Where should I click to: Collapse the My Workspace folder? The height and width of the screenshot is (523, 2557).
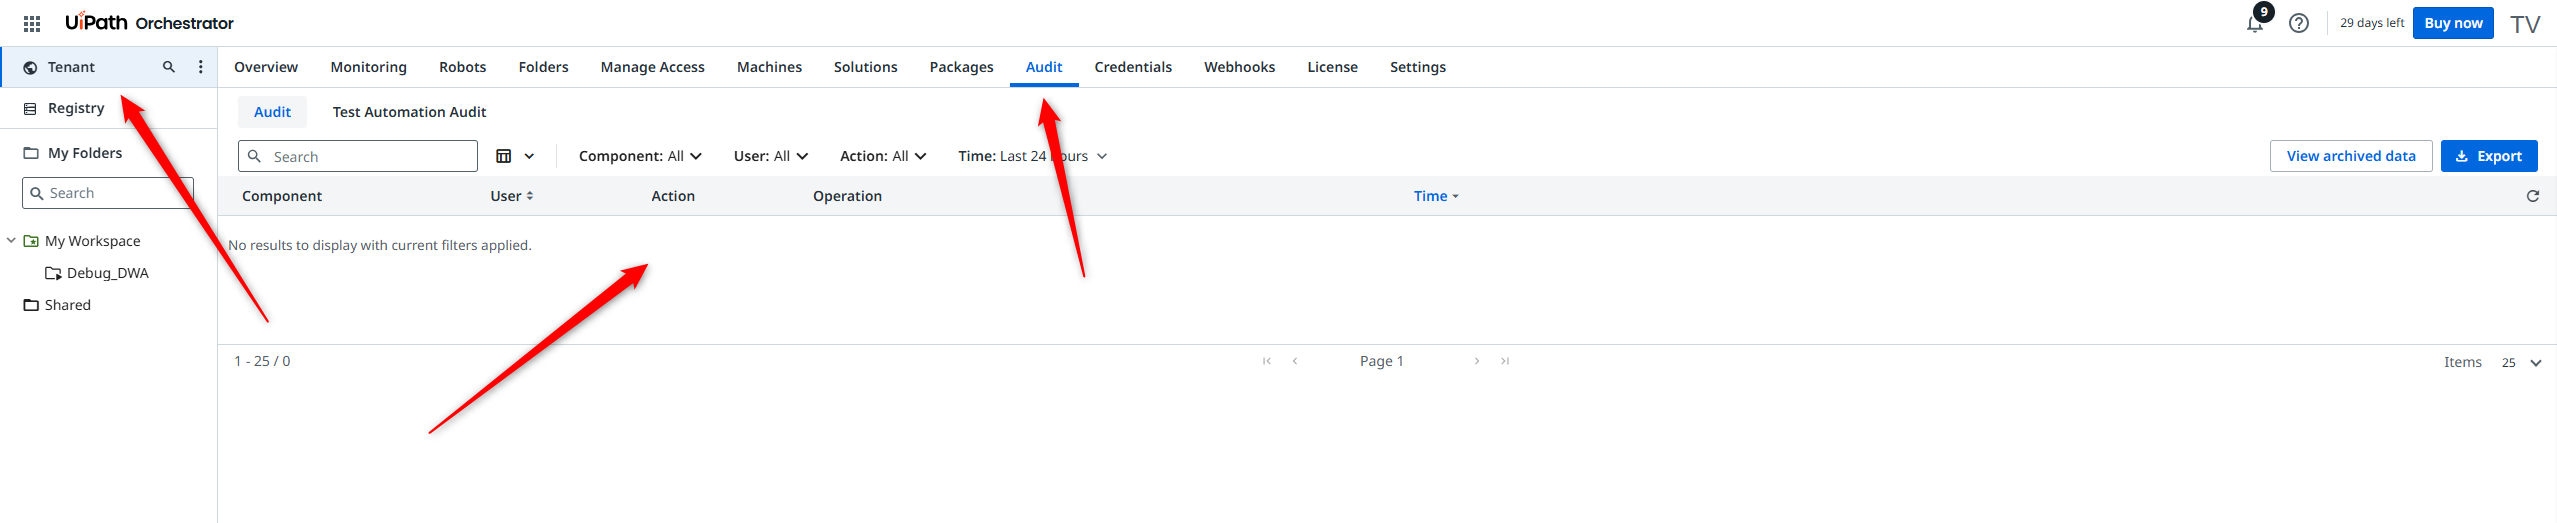11,241
